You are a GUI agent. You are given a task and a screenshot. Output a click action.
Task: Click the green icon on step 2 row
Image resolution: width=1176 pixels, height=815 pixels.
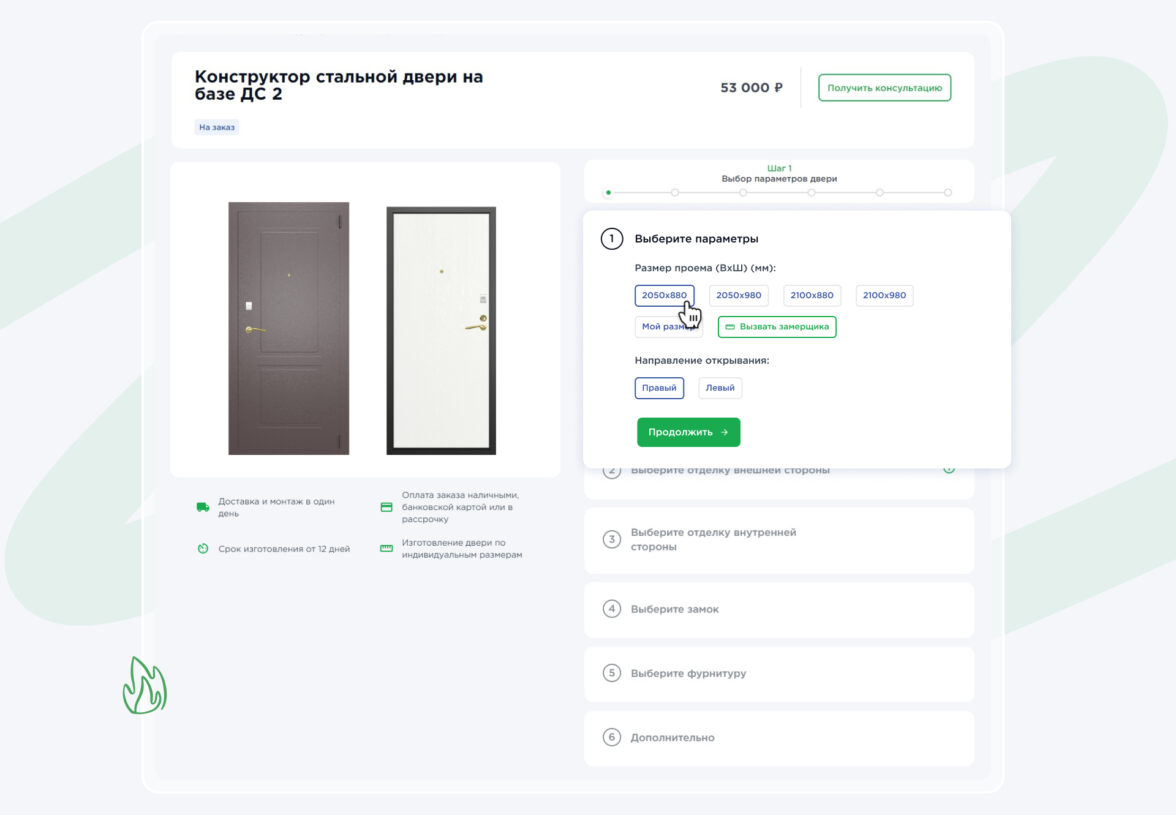click(x=949, y=468)
